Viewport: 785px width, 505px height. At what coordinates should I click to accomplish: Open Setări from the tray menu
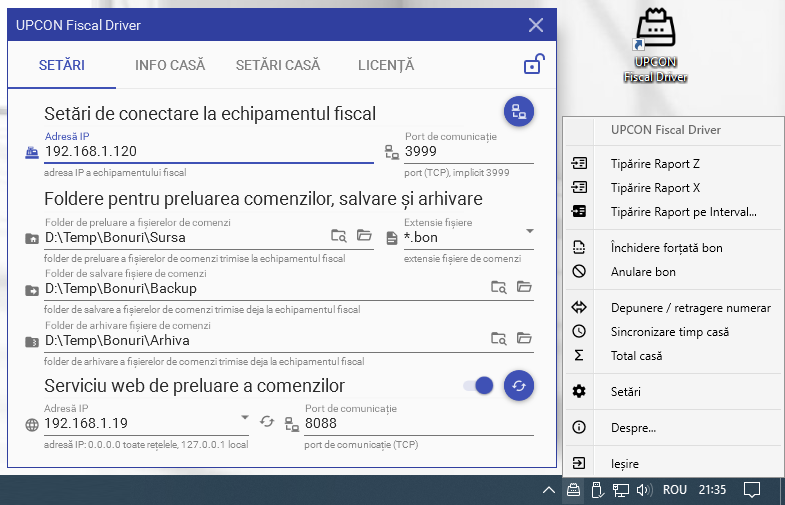pos(674,392)
